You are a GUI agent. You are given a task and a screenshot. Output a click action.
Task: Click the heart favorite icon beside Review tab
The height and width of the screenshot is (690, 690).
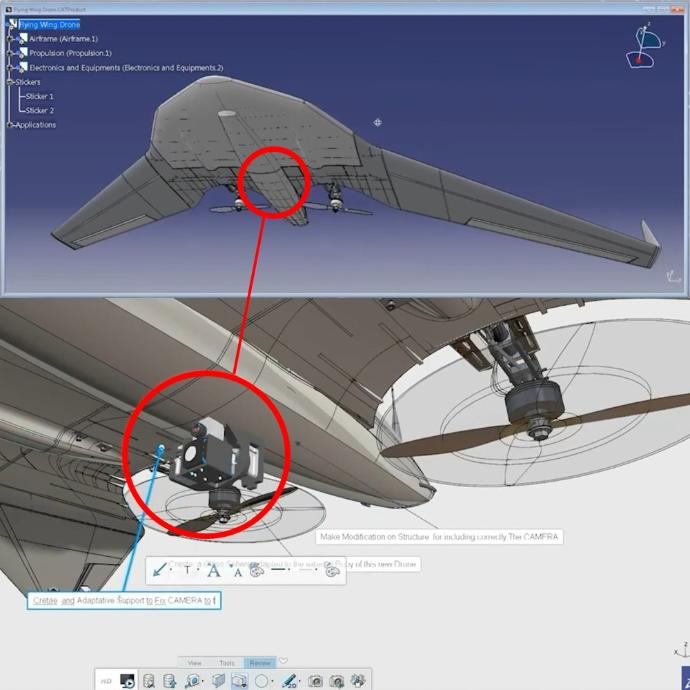(x=283, y=661)
